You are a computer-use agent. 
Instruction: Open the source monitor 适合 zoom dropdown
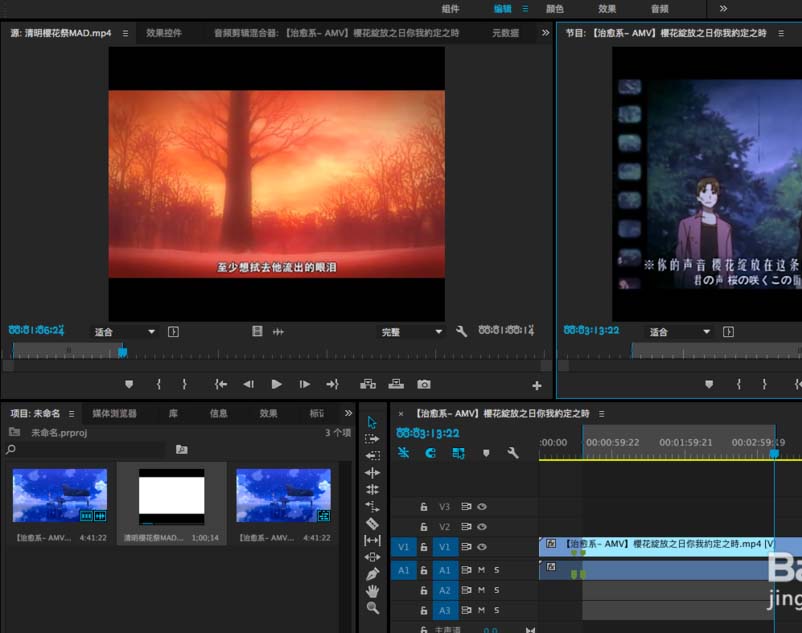tap(124, 332)
